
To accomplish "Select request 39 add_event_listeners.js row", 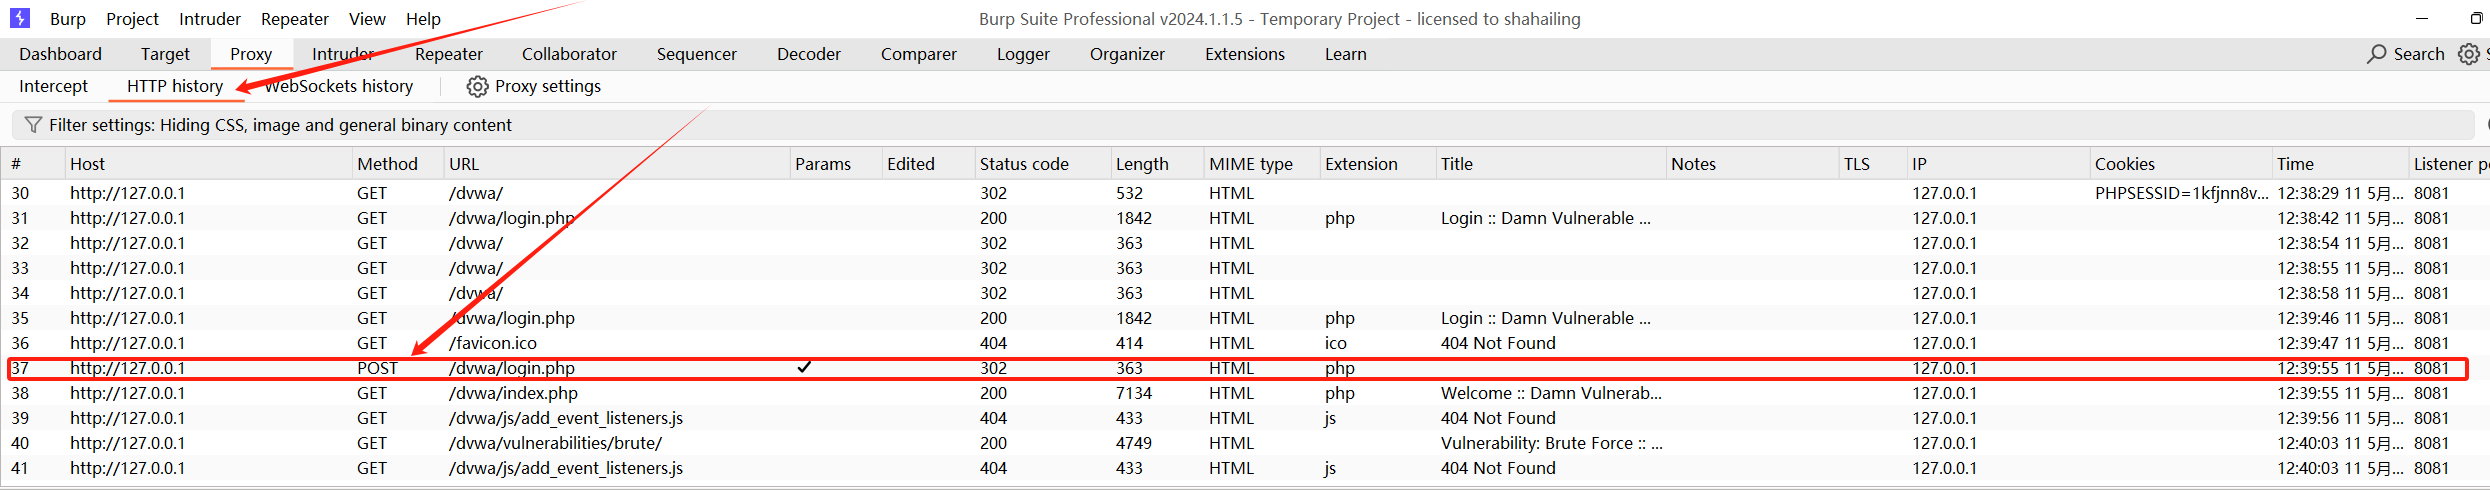I will pyautogui.click(x=1245, y=418).
